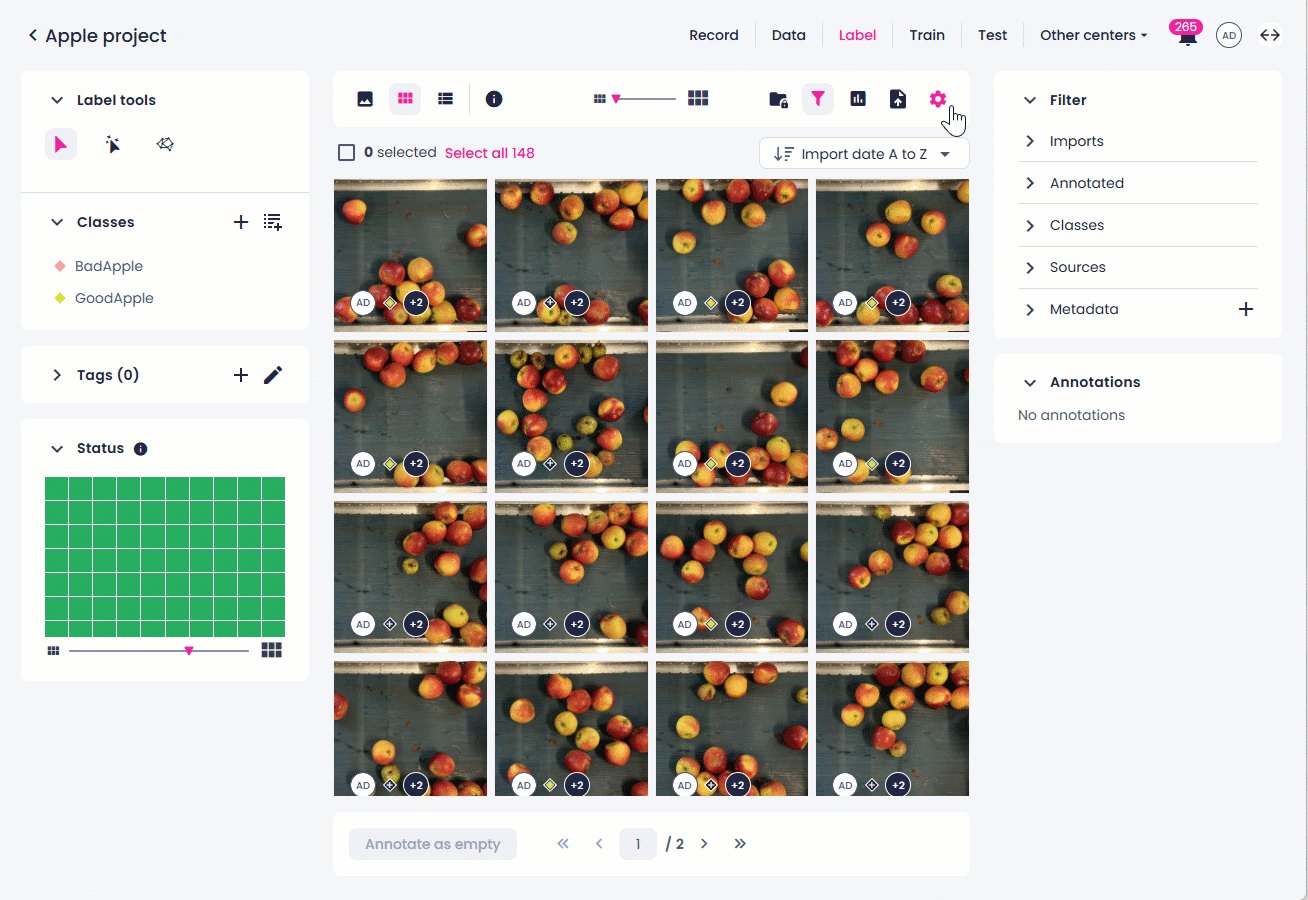Viewport: 1308px width, 900px height.
Task: Select the arrow pointer label tool
Action: [x=61, y=145]
